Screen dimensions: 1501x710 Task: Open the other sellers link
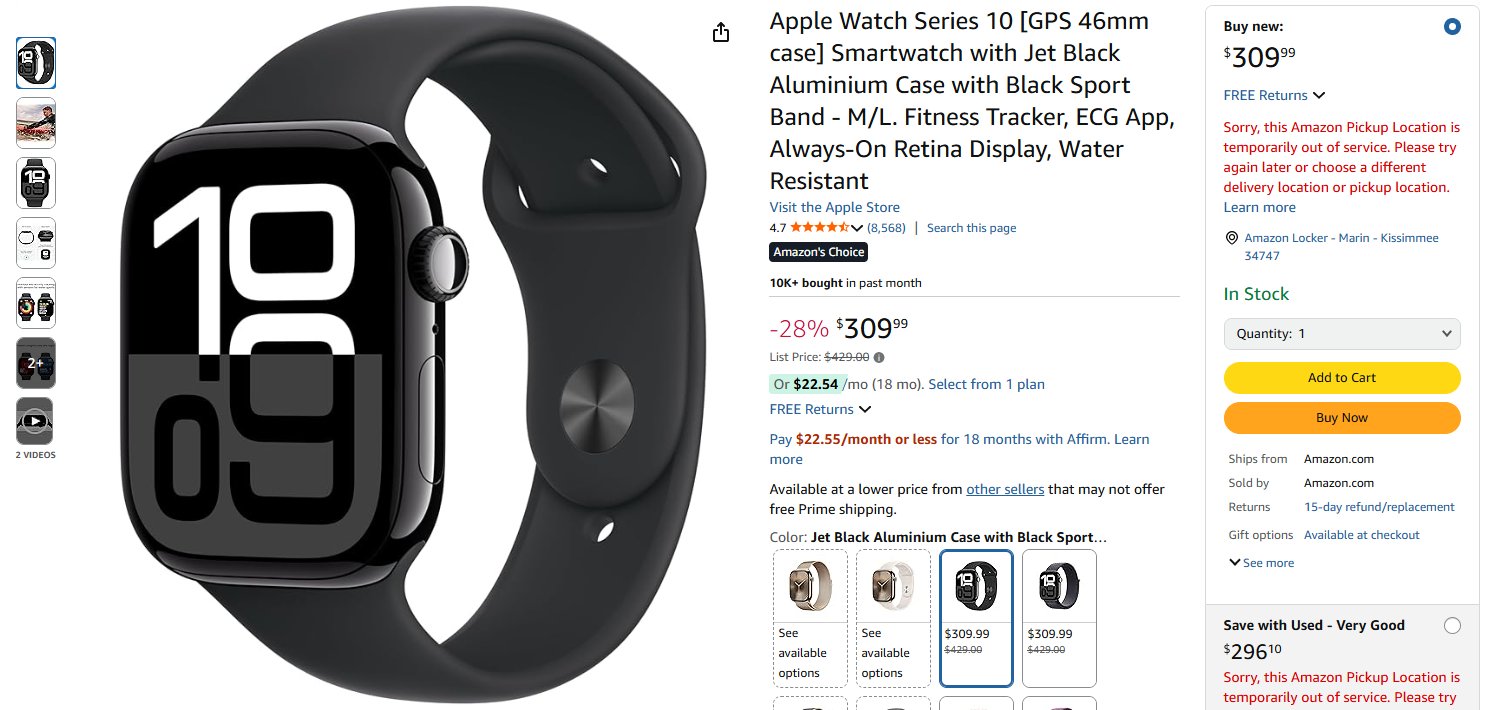click(x=1005, y=490)
